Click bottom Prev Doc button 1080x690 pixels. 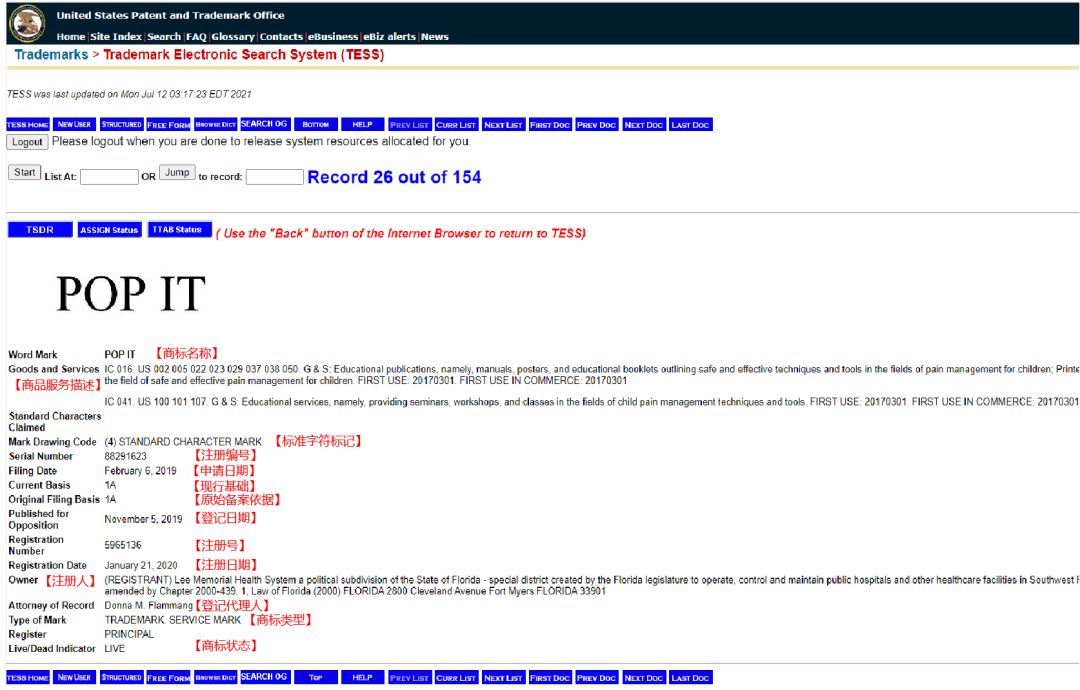click(596, 678)
